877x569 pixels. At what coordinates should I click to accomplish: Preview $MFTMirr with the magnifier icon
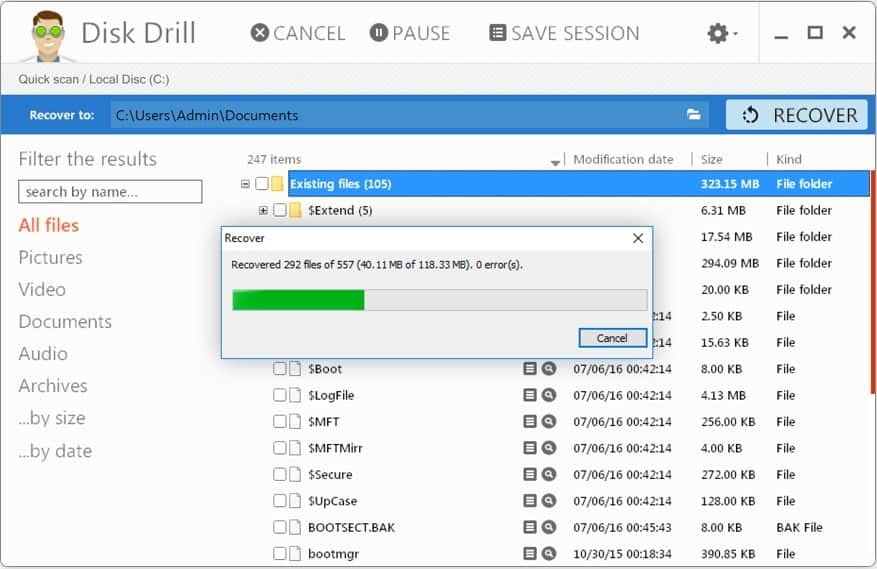click(549, 448)
